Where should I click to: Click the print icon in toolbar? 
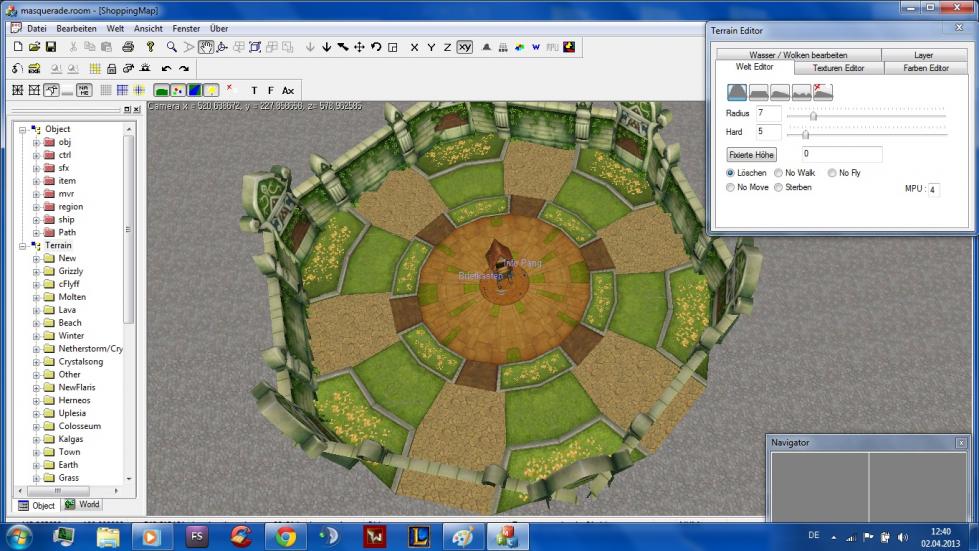(x=128, y=47)
